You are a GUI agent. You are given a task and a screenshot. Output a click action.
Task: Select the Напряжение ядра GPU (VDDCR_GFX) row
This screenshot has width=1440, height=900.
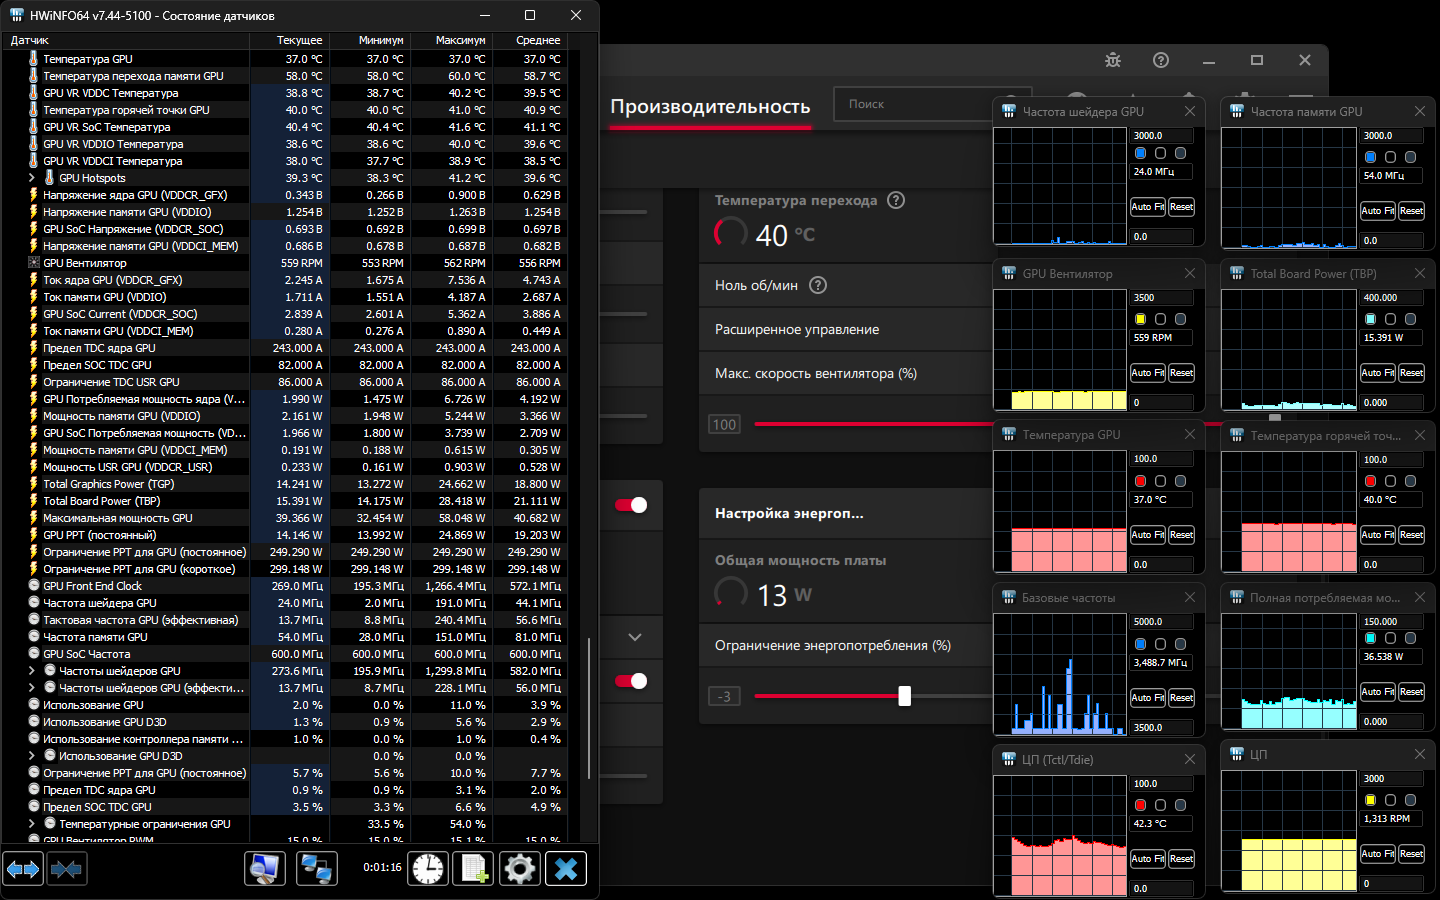[283, 195]
